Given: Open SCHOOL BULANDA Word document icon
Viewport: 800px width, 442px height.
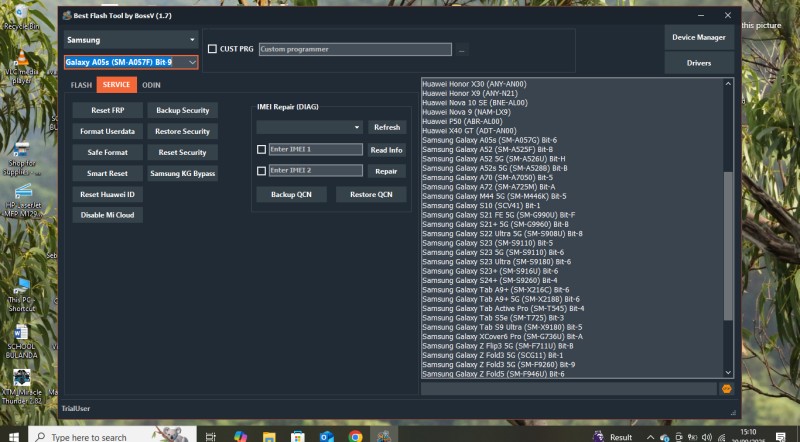Looking at the screenshot, I should click(x=21, y=341).
